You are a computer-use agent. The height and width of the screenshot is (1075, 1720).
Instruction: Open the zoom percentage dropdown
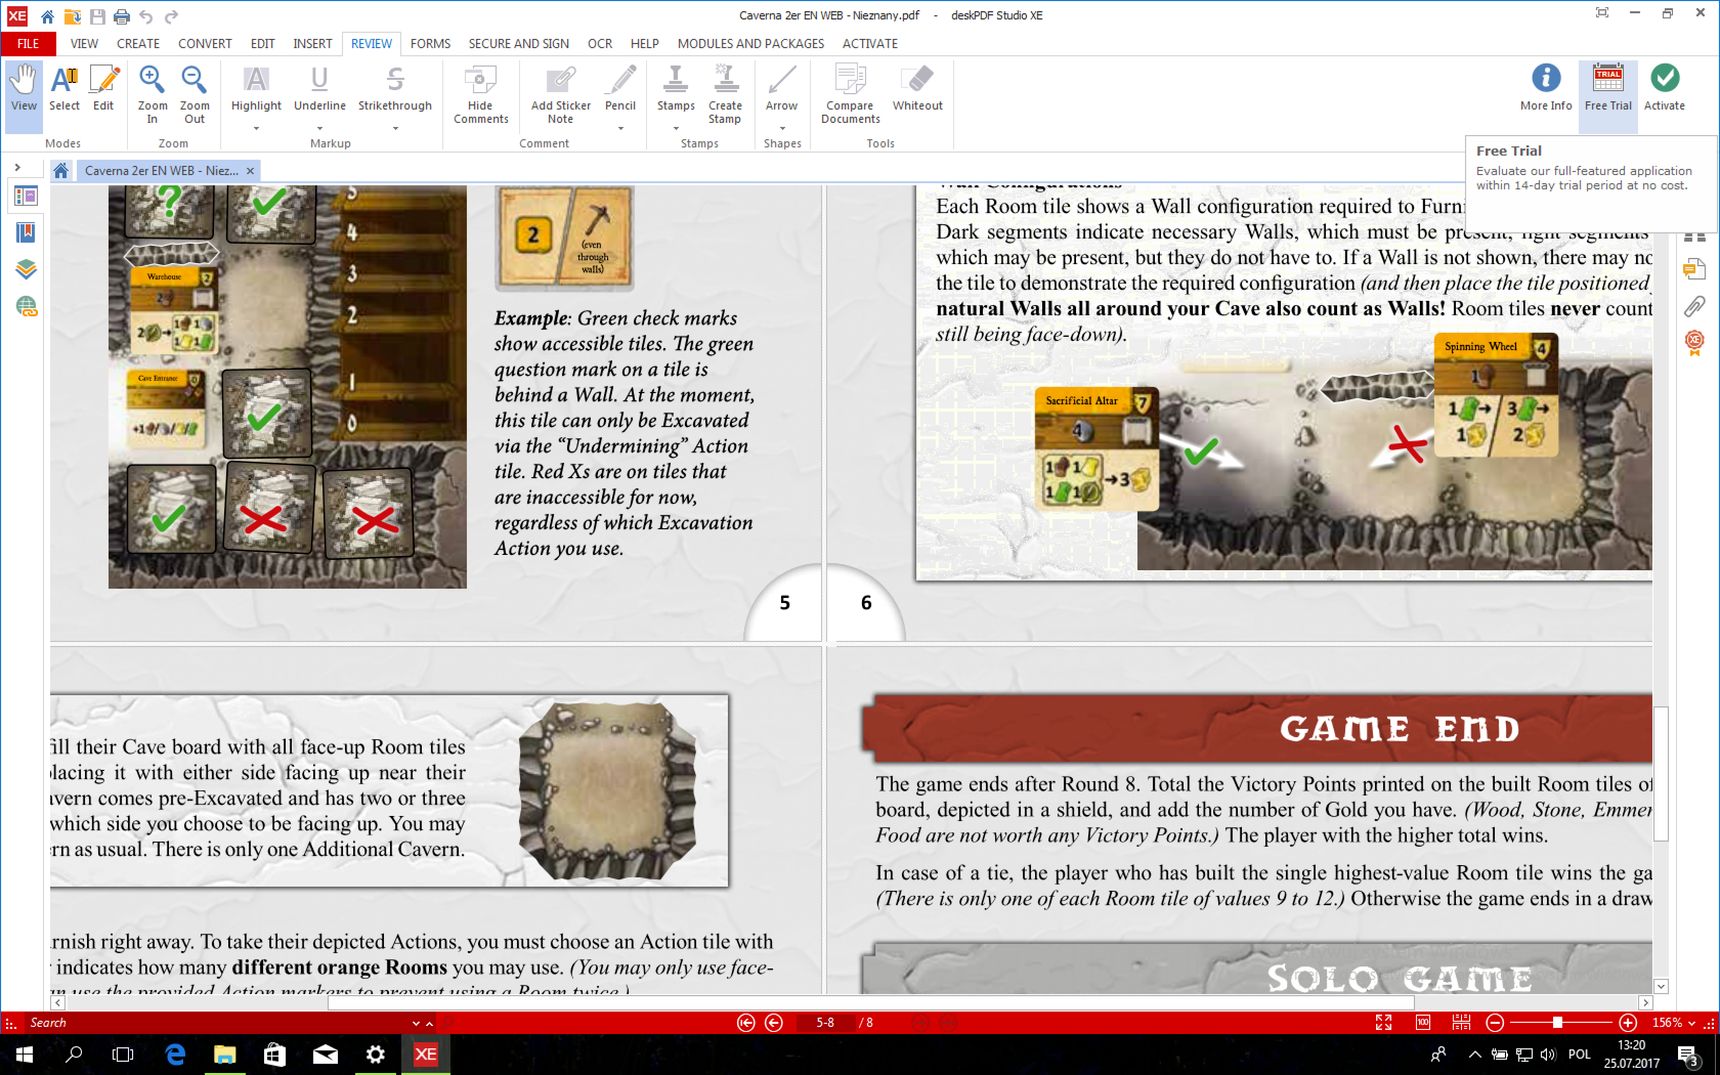(1692, 1023)
